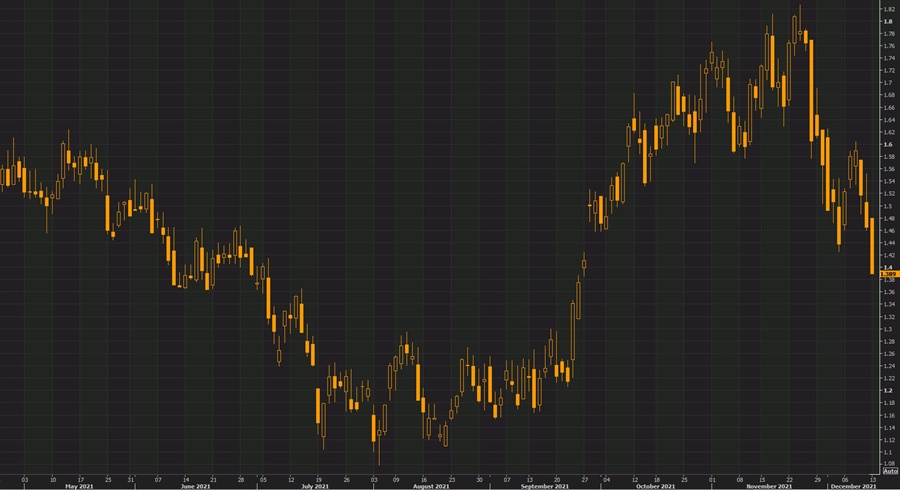Click date tick '14' under June 2021
Image resolution: width=900 pixels, height=490 pixels.
(x=185, y=479)
